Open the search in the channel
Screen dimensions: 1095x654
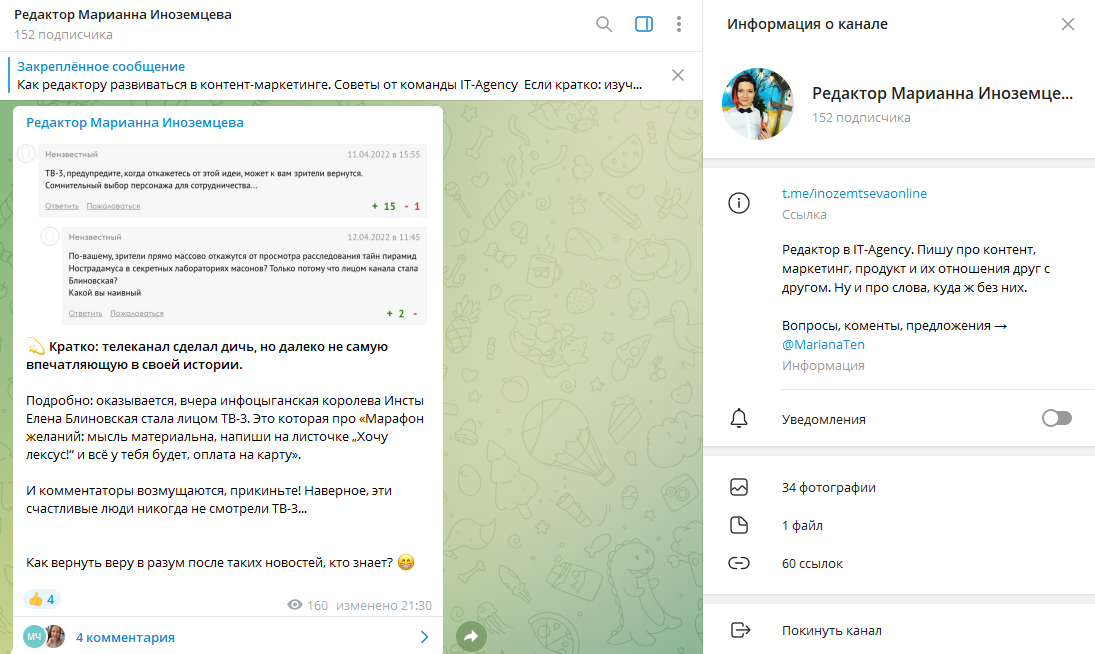pos(603,24)
